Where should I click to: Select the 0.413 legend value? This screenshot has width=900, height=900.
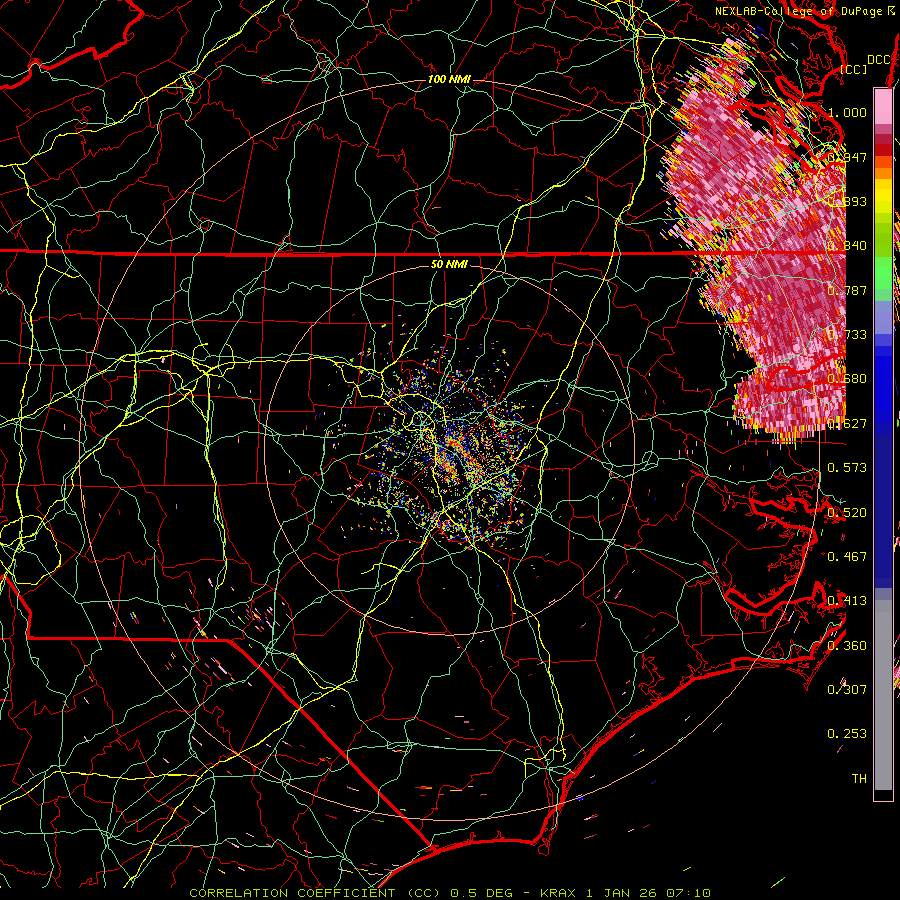847,601
